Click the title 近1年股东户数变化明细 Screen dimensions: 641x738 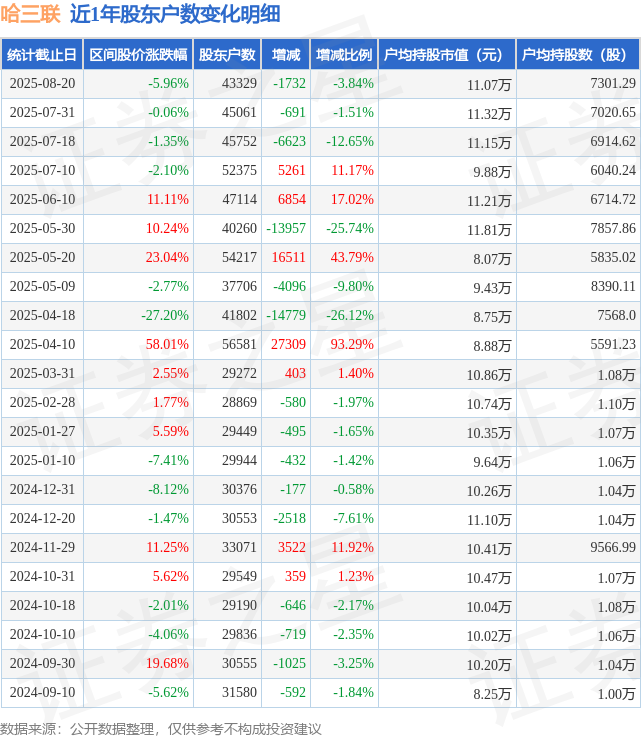click(175, 14)
